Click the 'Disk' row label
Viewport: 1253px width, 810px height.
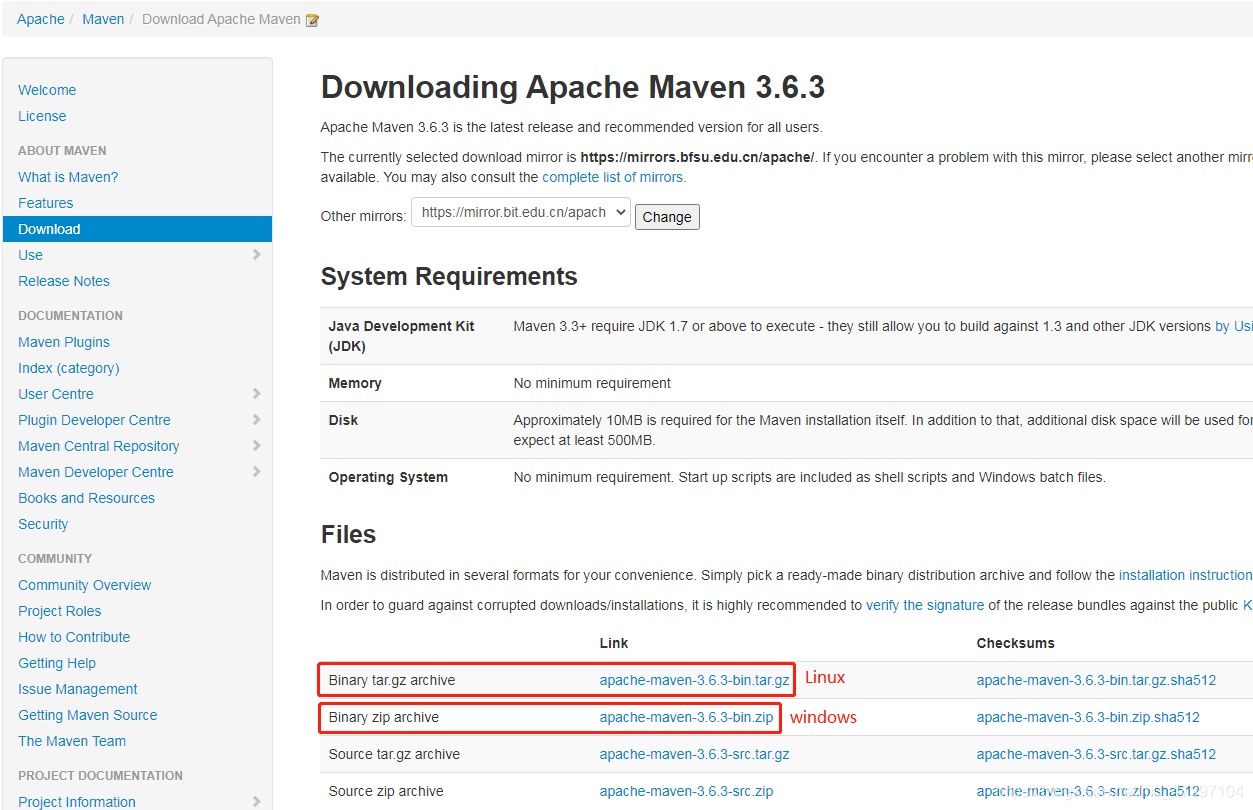tap(343, 420)
